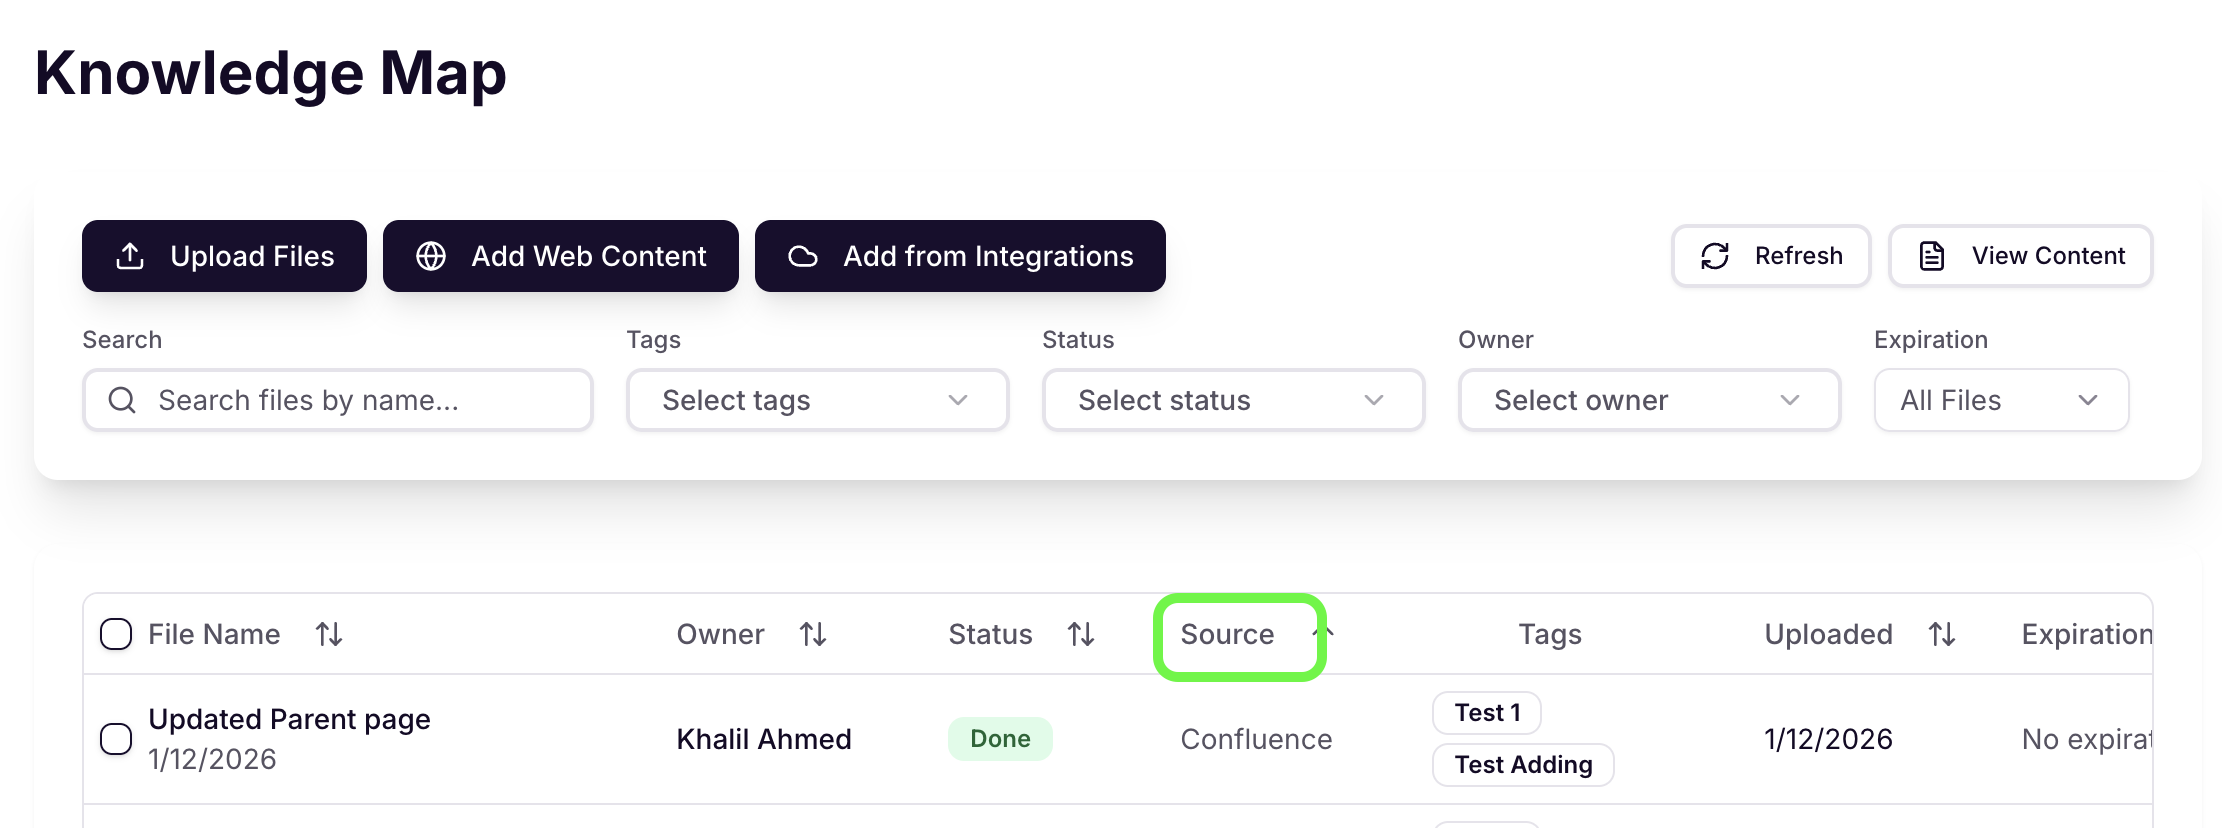Click the Expiration column header
This screenshot has height=828, width=2222.
click(2086, 634)
